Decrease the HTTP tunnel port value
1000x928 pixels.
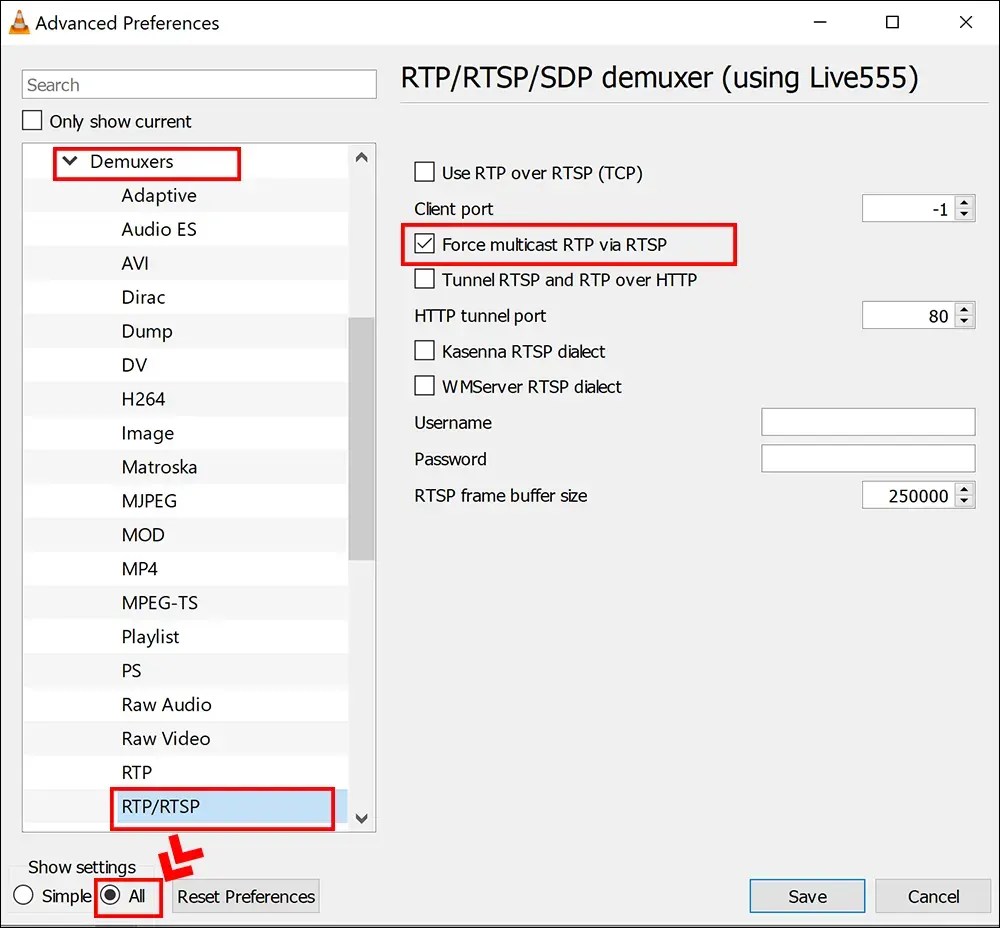[964, 322]
